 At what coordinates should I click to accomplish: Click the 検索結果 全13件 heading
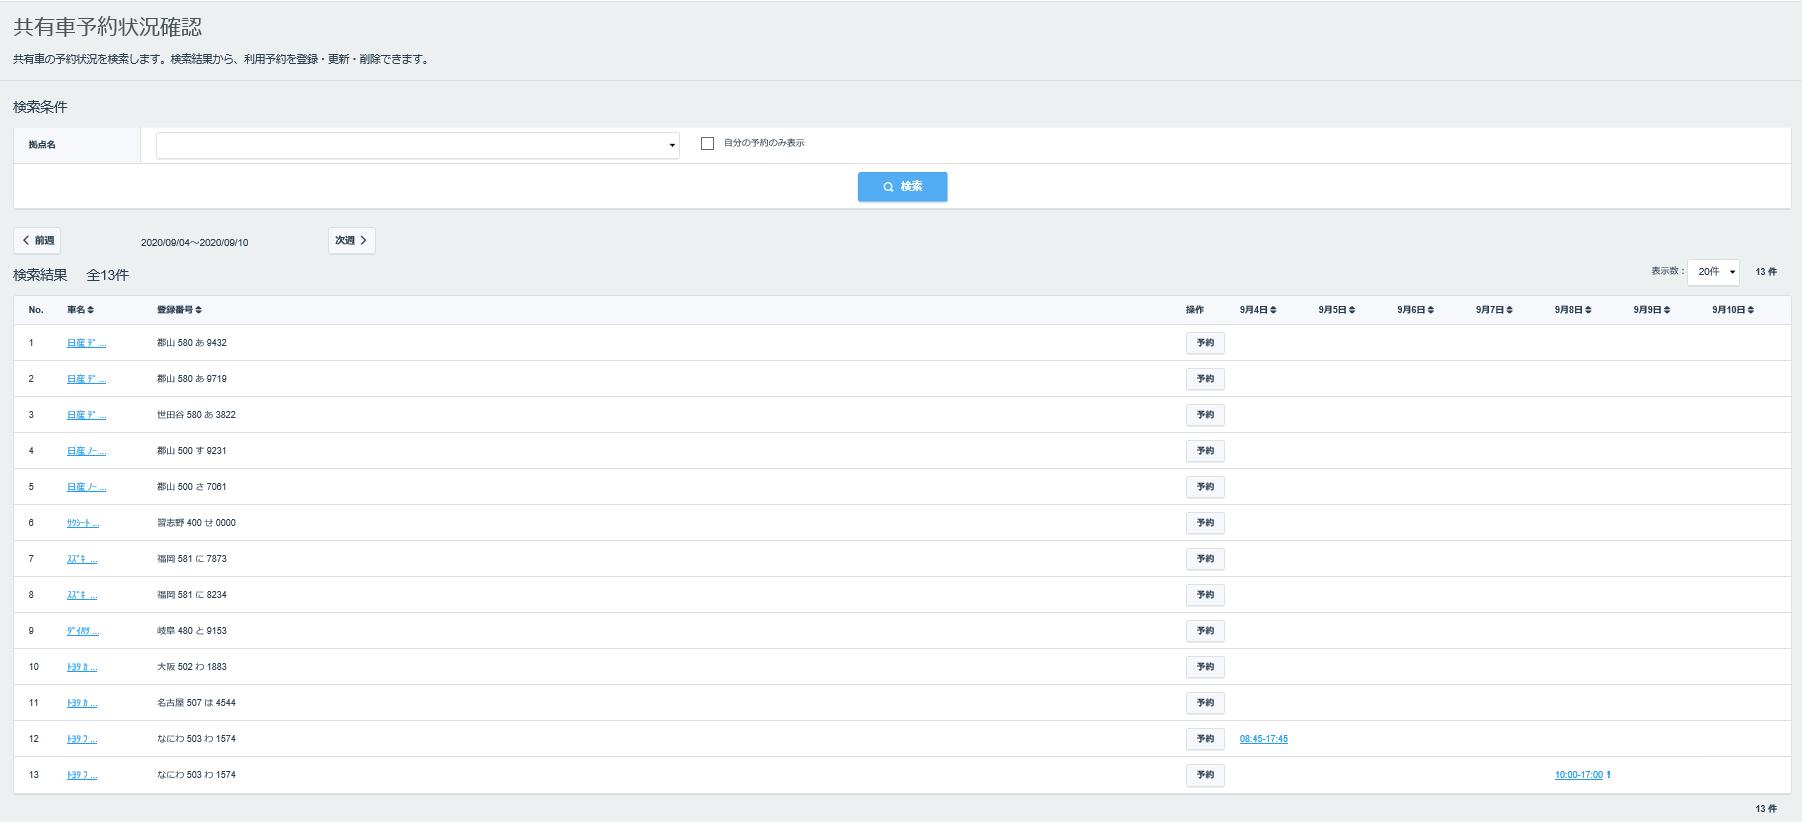tap(71, 275)
